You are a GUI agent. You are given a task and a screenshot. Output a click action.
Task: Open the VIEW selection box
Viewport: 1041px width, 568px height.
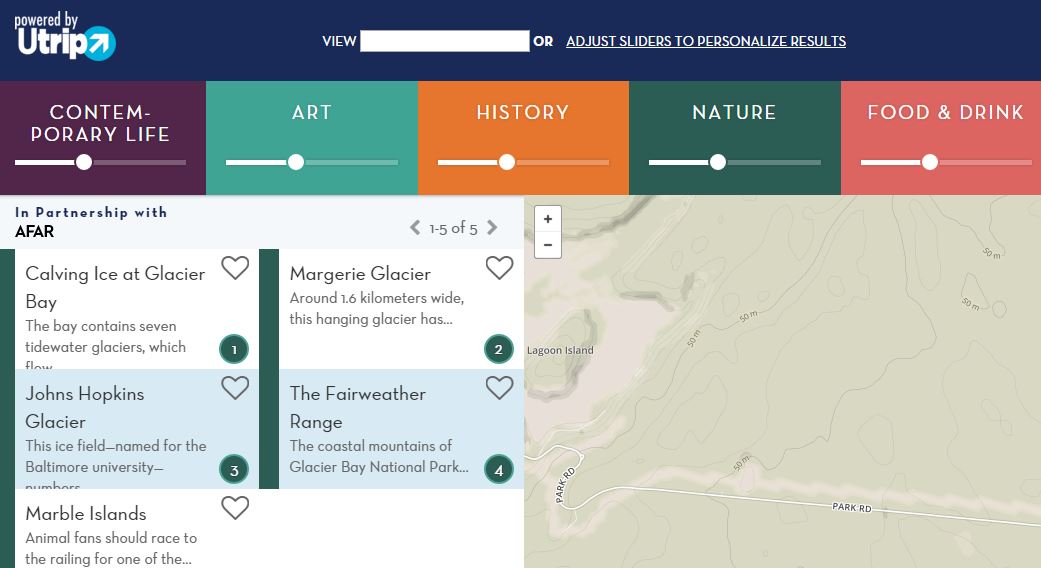(444, 41)
